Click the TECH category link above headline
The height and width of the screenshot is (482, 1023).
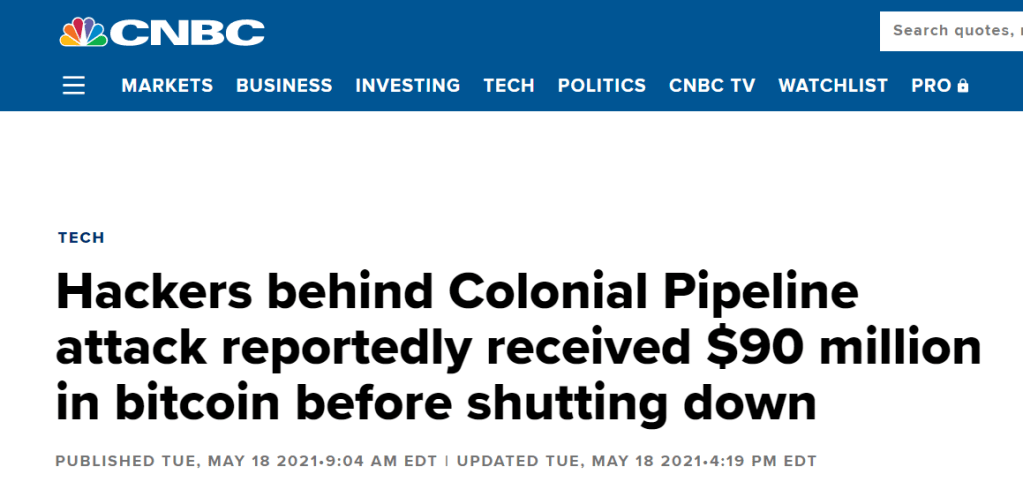click(81, 238)
